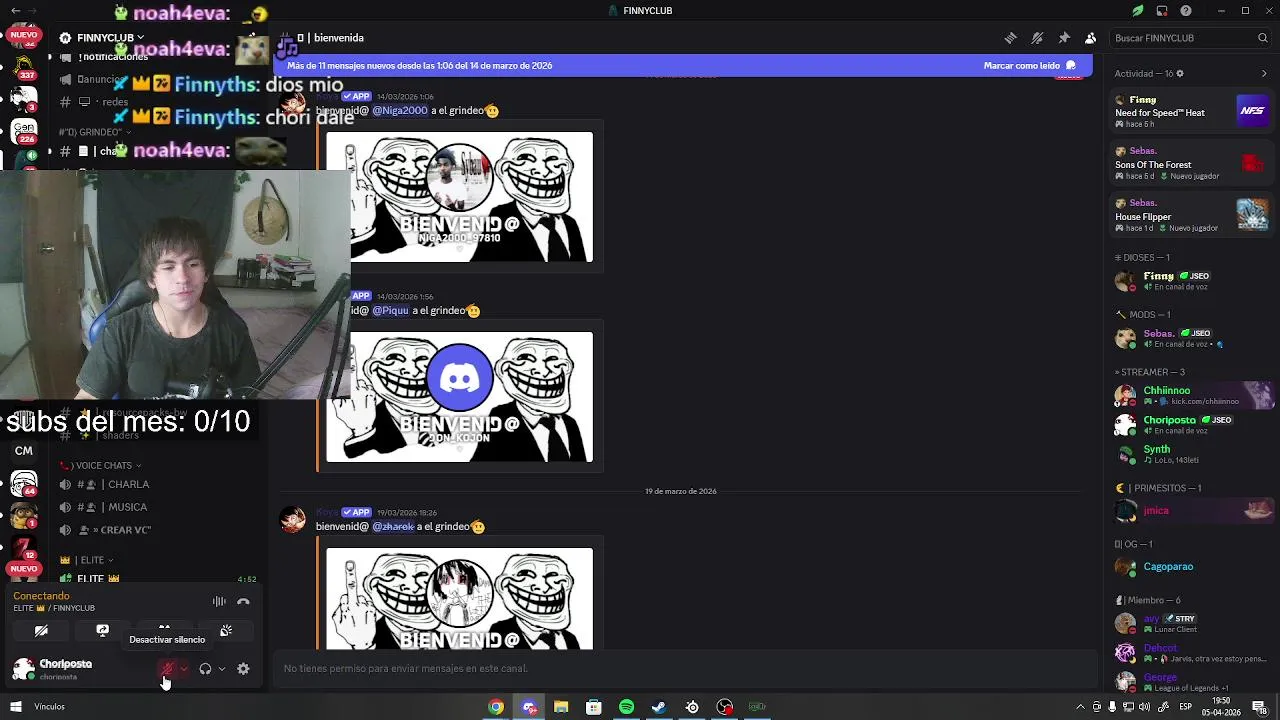Open Sebas Sons Of The Forest activity card
Viewport: 1280px width, 720px height.
point(1192,164)
